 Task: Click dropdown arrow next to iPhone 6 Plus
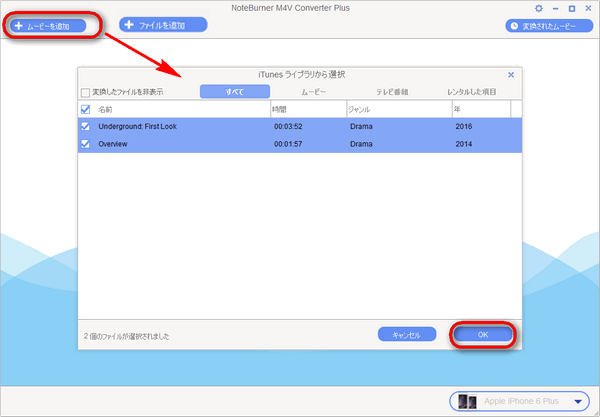point(578,402)
